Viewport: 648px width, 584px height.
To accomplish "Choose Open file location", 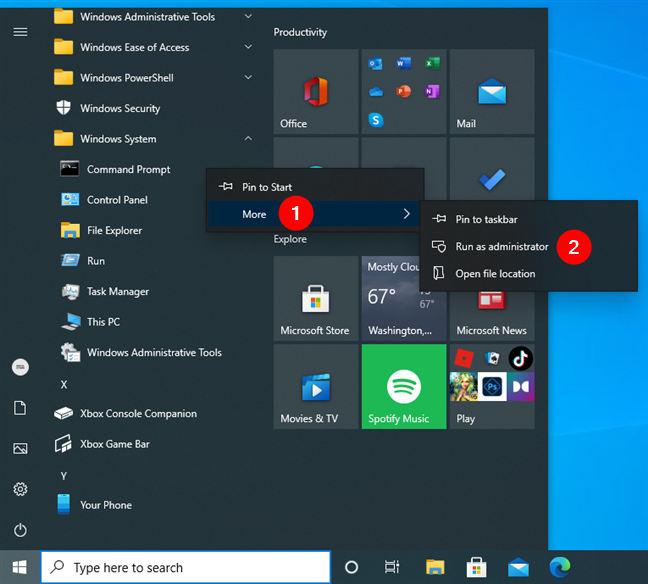I will point(529,274).
